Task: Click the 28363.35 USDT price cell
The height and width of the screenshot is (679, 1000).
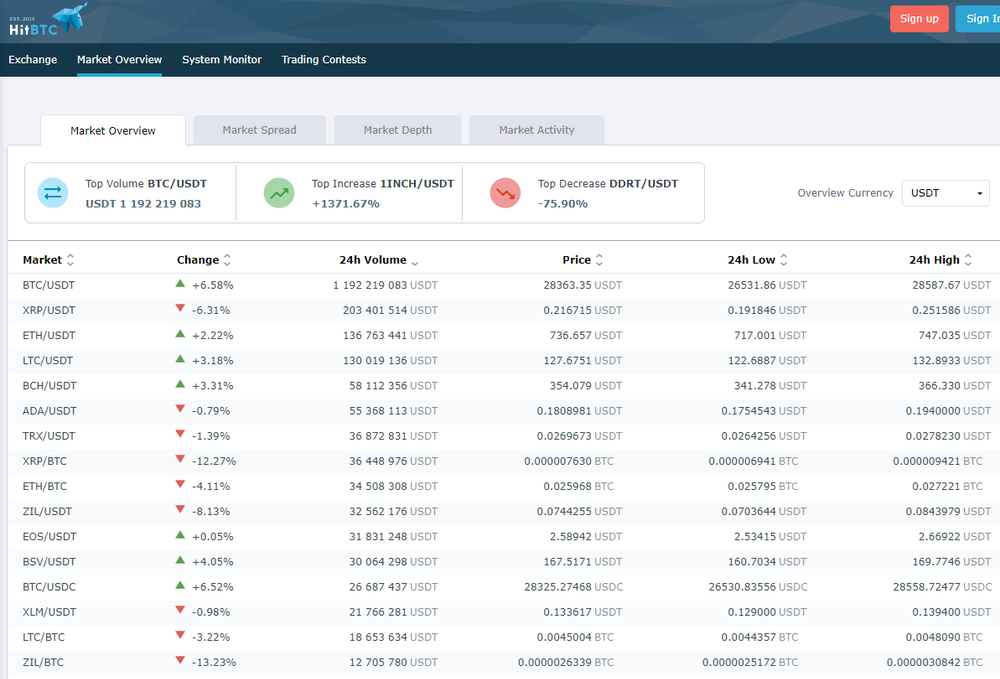Action: pos(582,285)
